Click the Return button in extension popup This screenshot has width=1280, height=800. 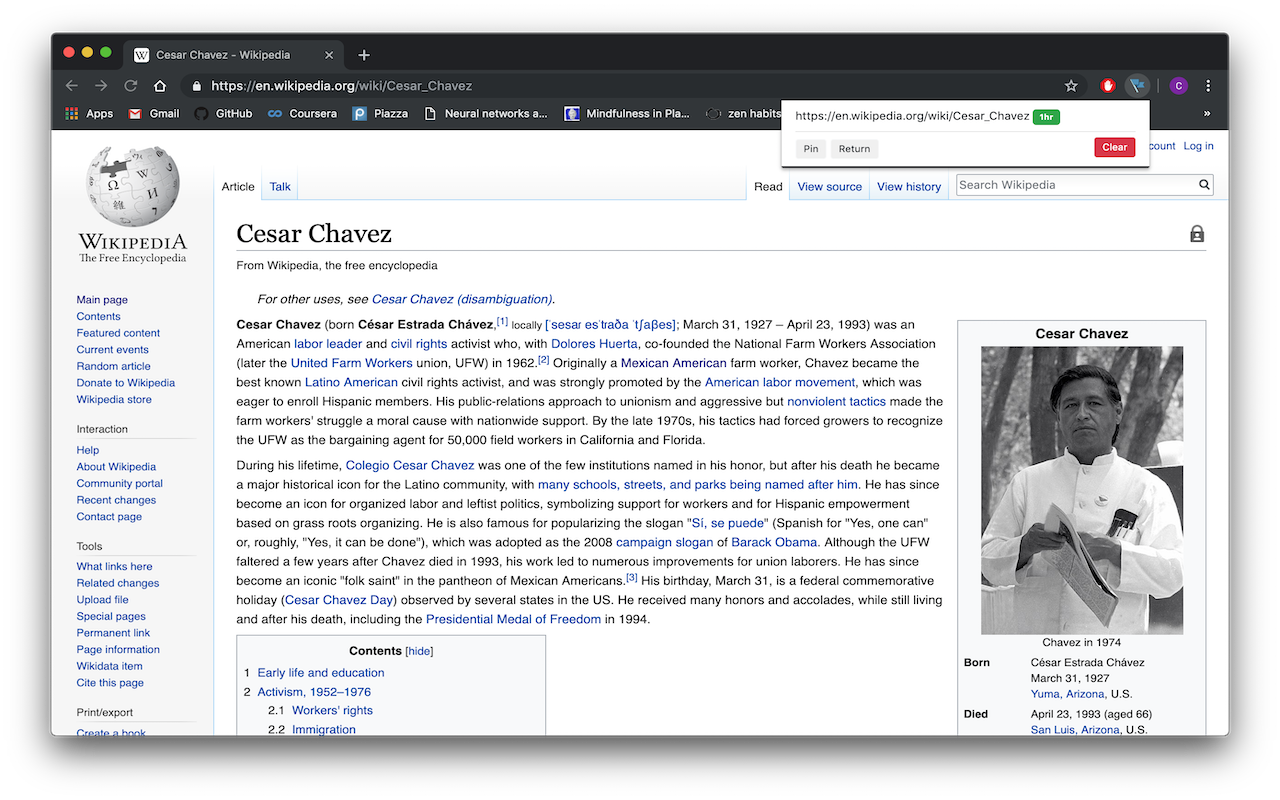[854, 148]
